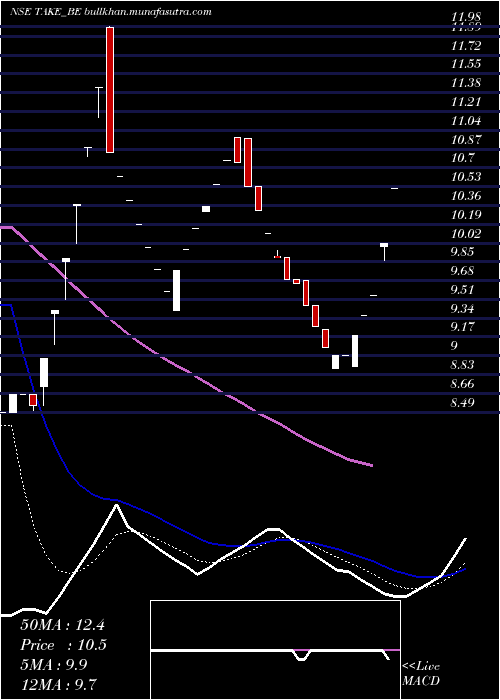Click the 10.87 price axis label
This screenshot has height=700, width=500.
tap(466, 139)
